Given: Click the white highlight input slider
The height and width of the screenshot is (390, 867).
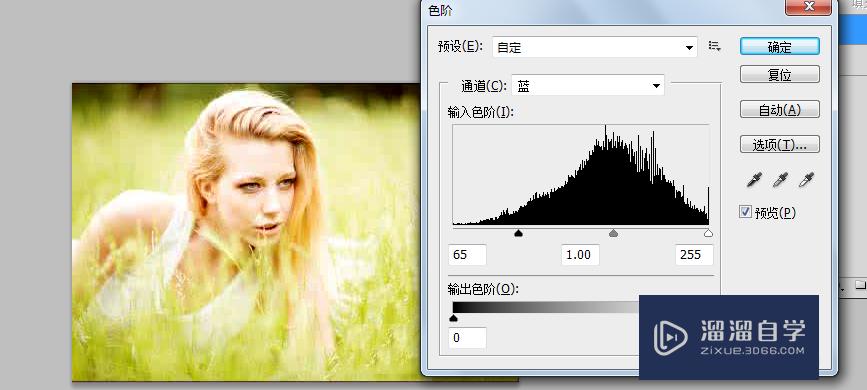Looking at the screenshot, I should (x=708, y=233).
